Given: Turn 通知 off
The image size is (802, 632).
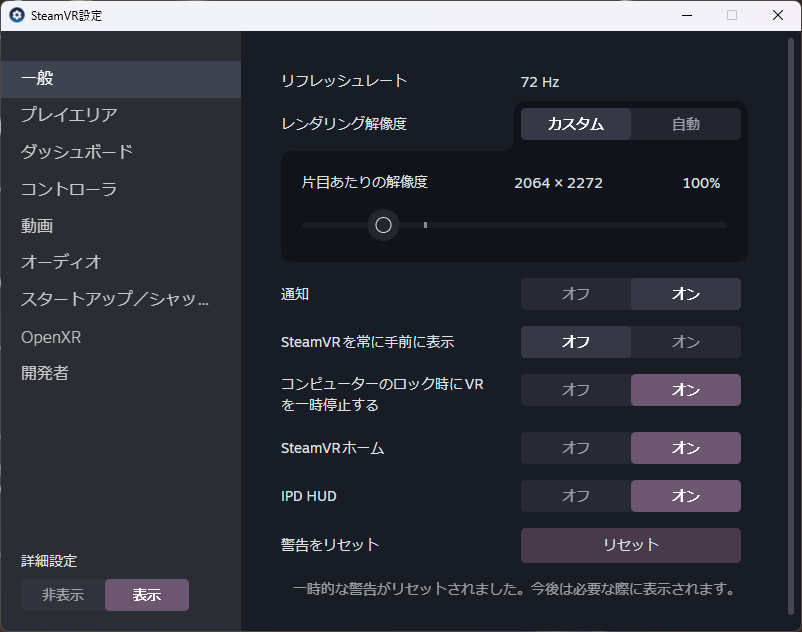Looking at the screenshot, I should pos(576,294).
